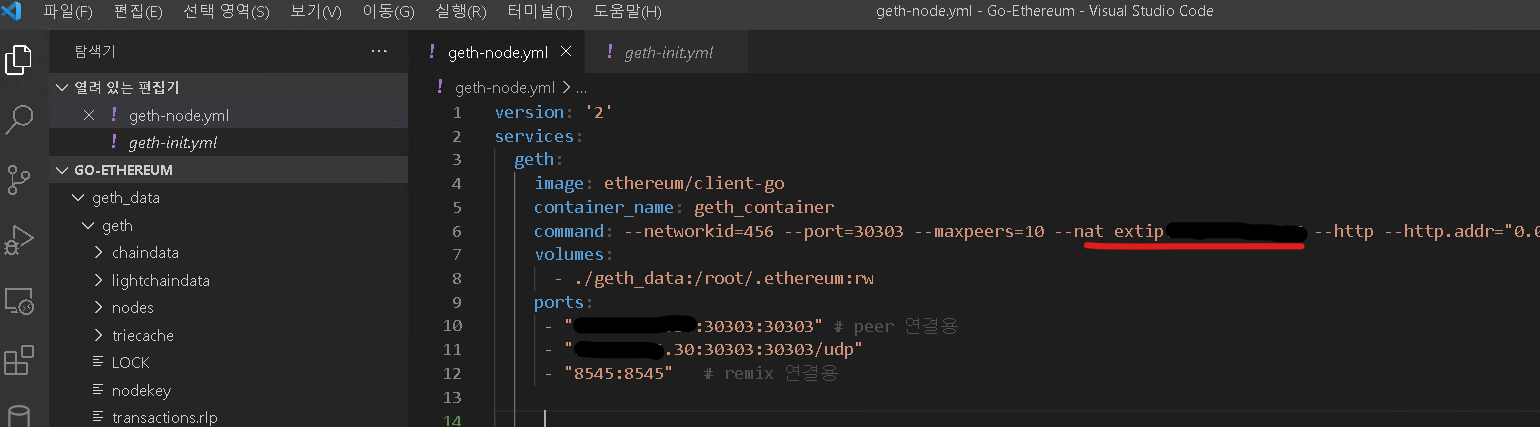Click the 'volumes' key
Viewport: 1540px width, 427px height.
pyautogui.click(x=568, y=255)
